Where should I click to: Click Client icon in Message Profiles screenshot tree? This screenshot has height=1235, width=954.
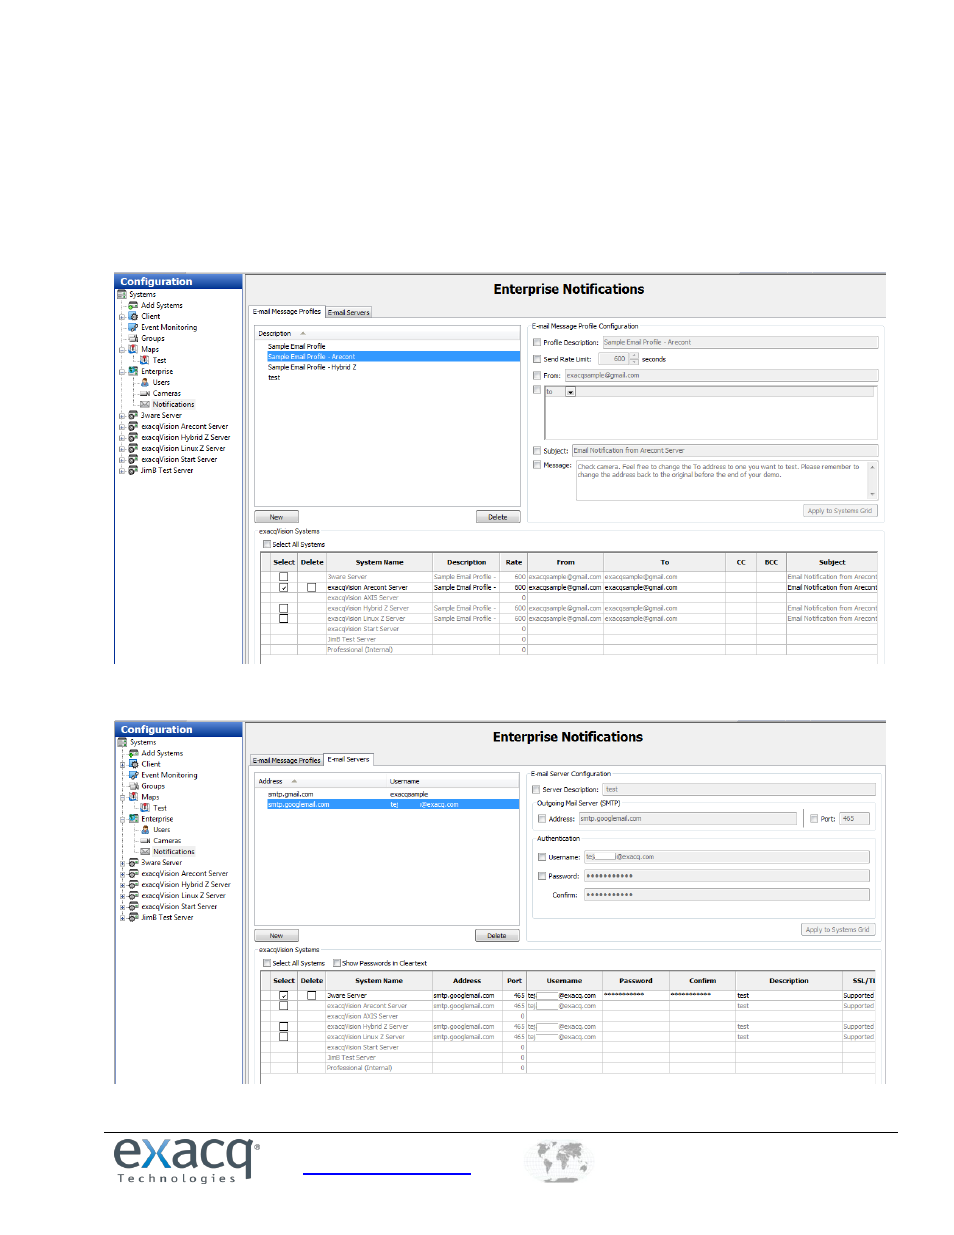point(133,316)
